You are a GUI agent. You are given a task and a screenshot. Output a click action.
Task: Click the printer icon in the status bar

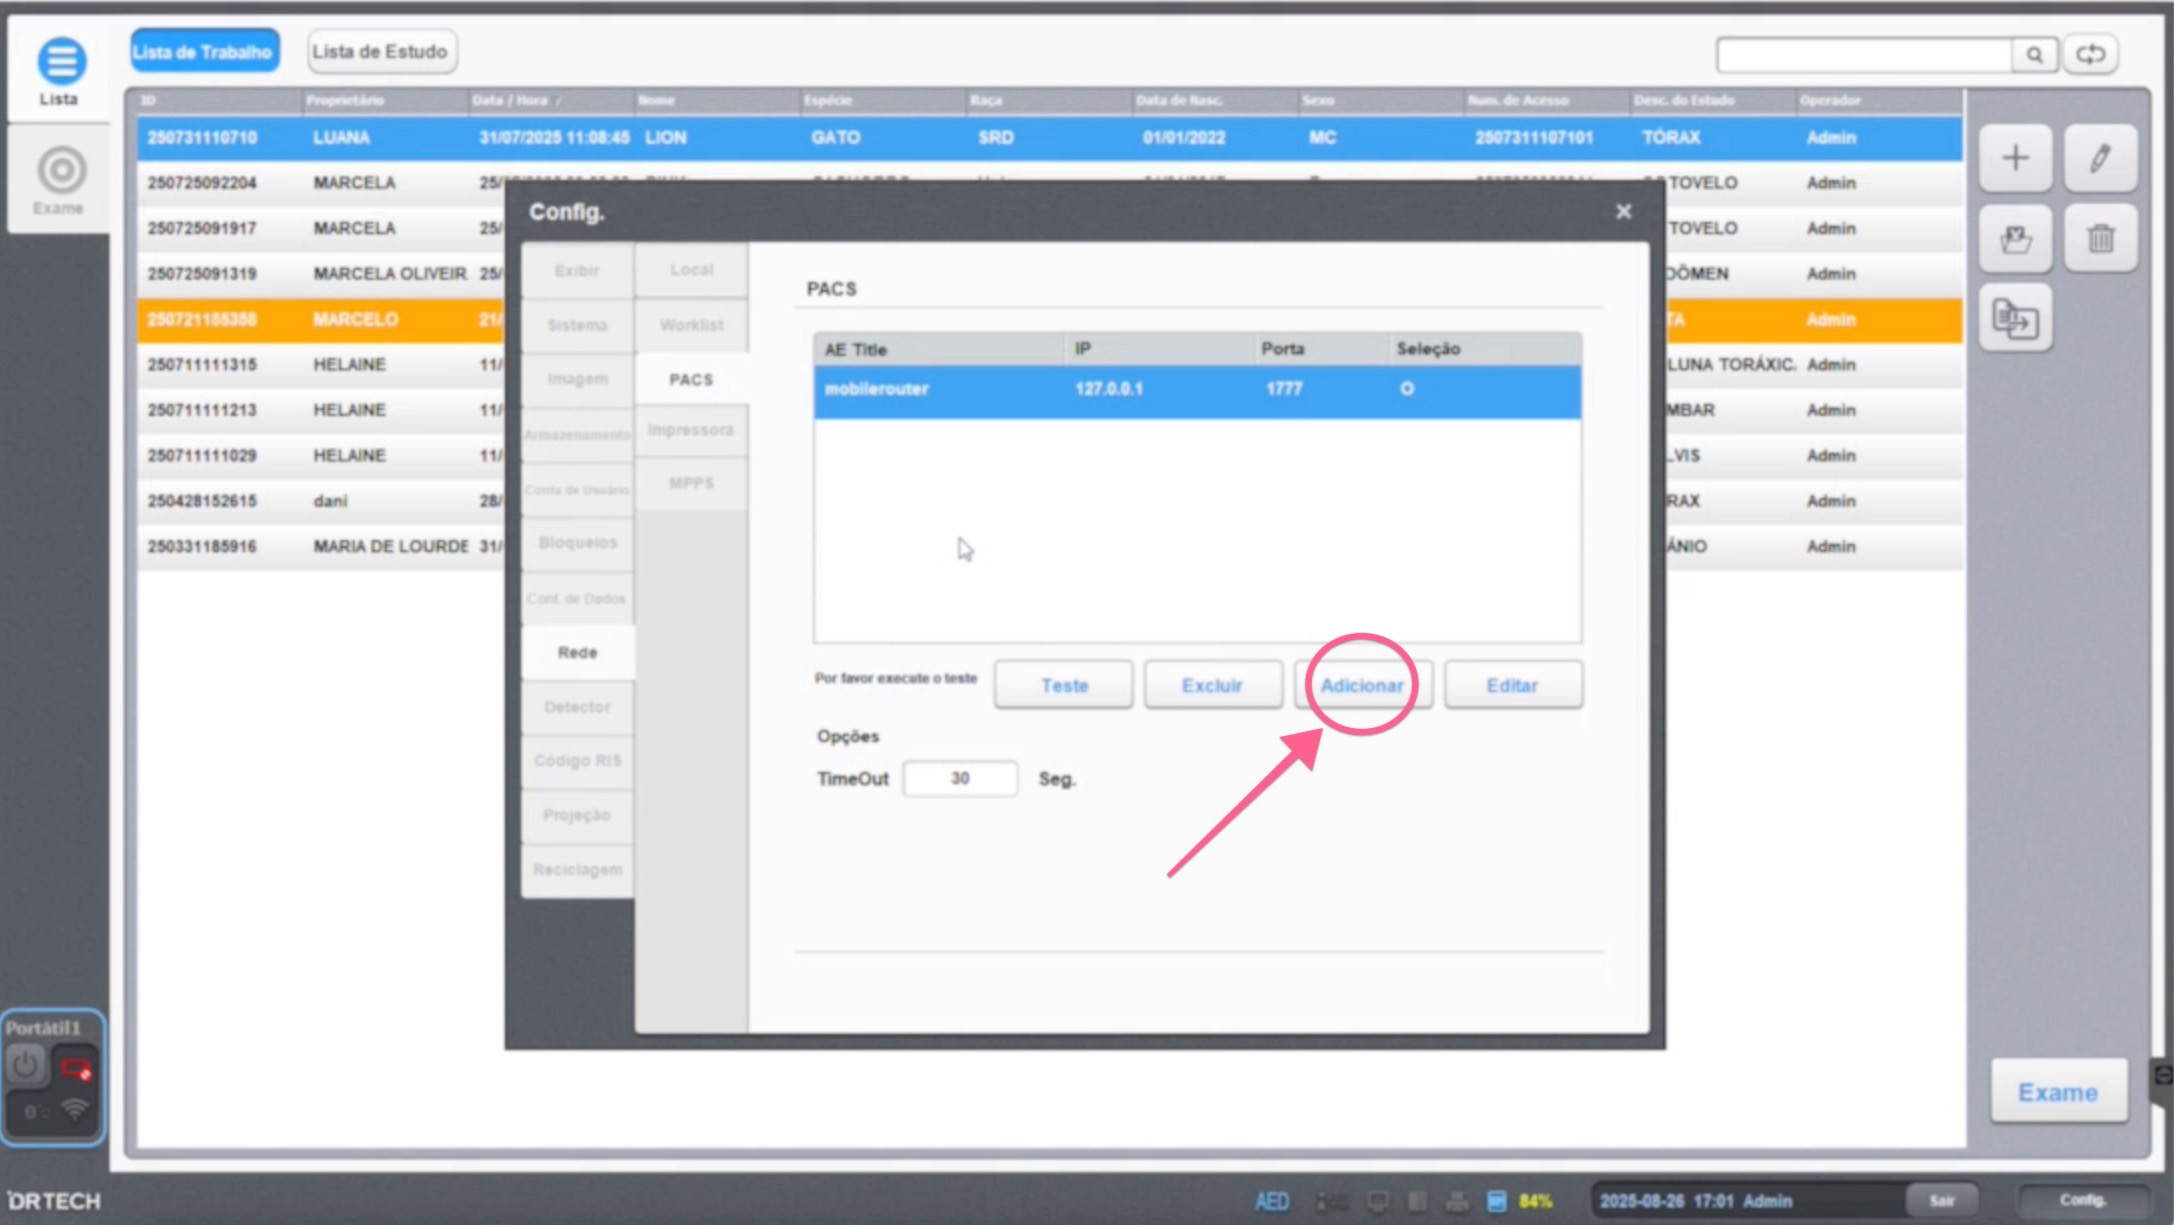click(1455, 1201)
